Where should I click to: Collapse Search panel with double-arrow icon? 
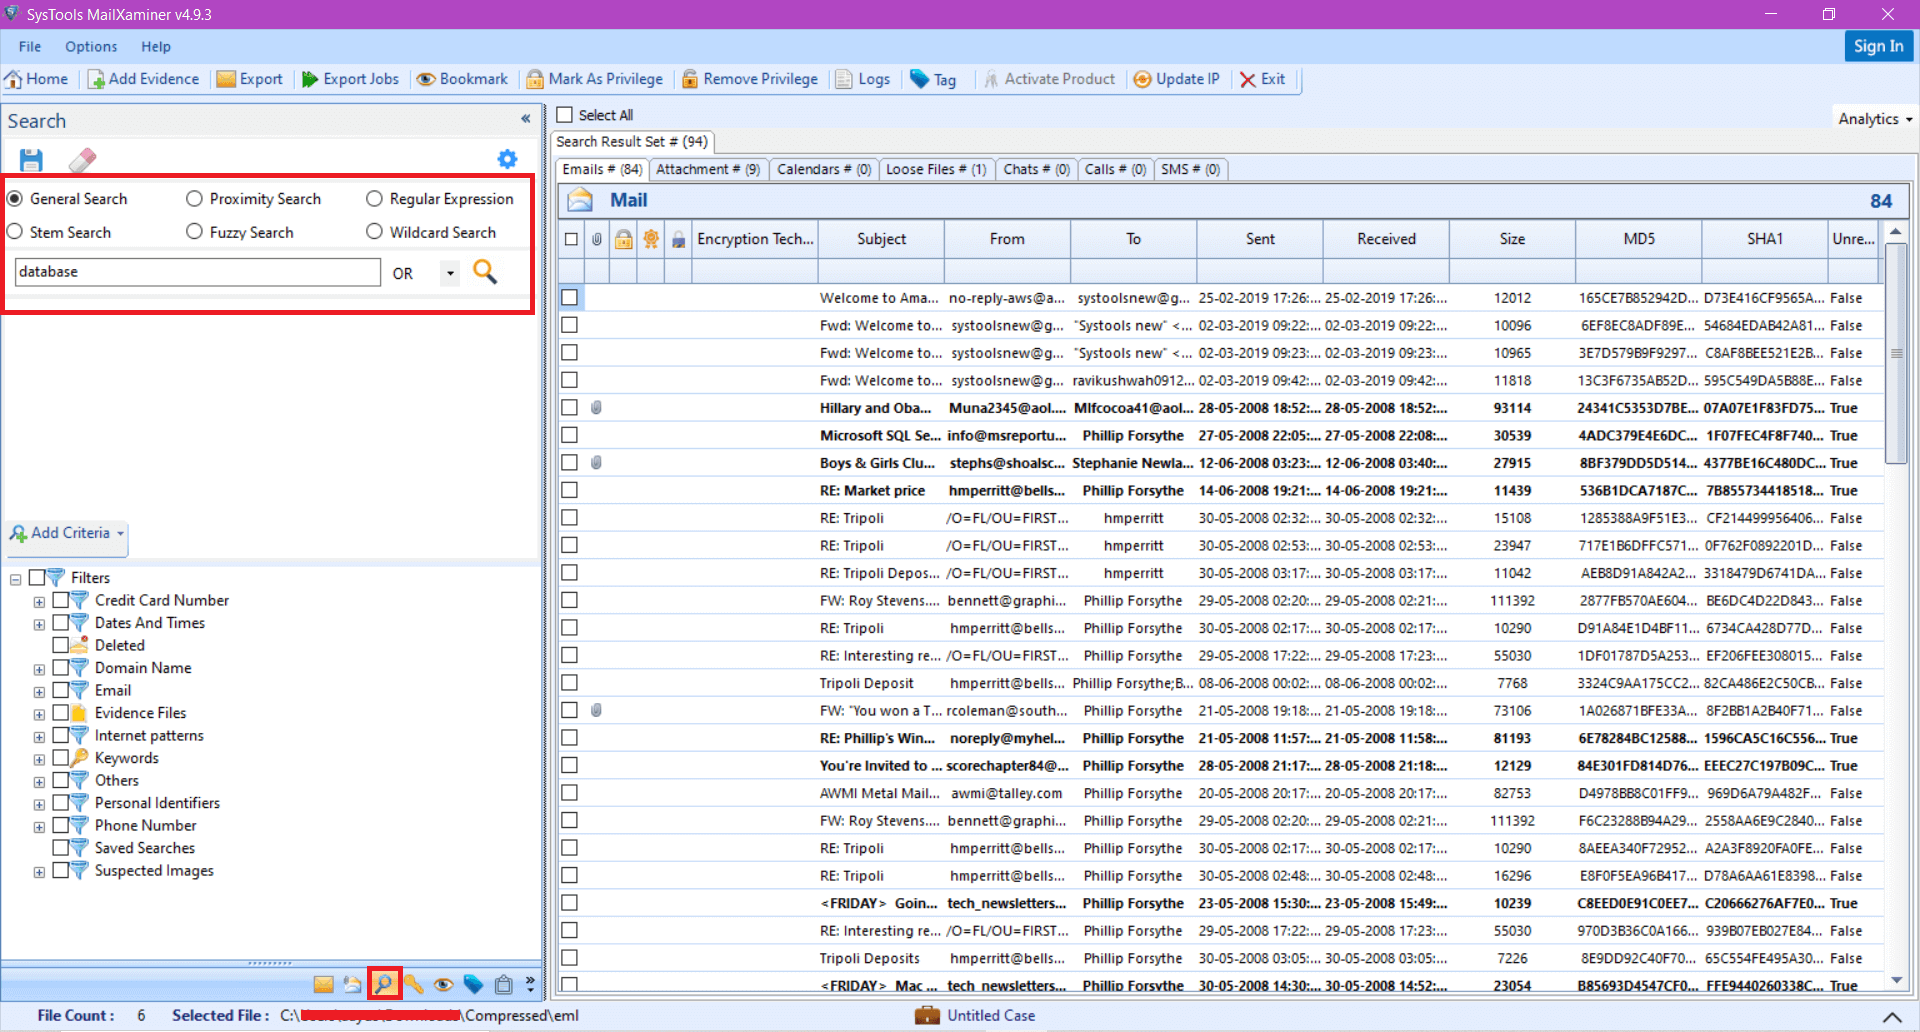click(x=525, y=119)
